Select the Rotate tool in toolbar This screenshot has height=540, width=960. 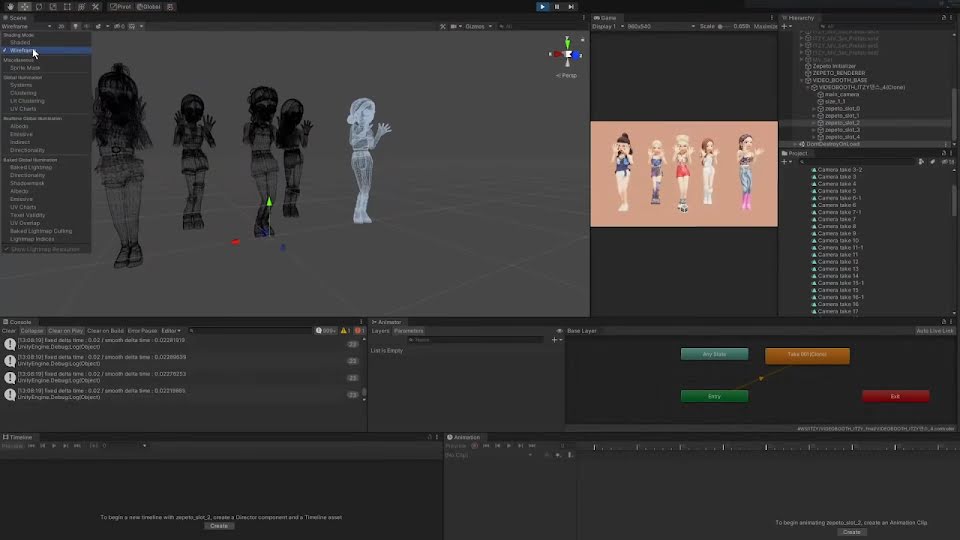pos(38,6)
